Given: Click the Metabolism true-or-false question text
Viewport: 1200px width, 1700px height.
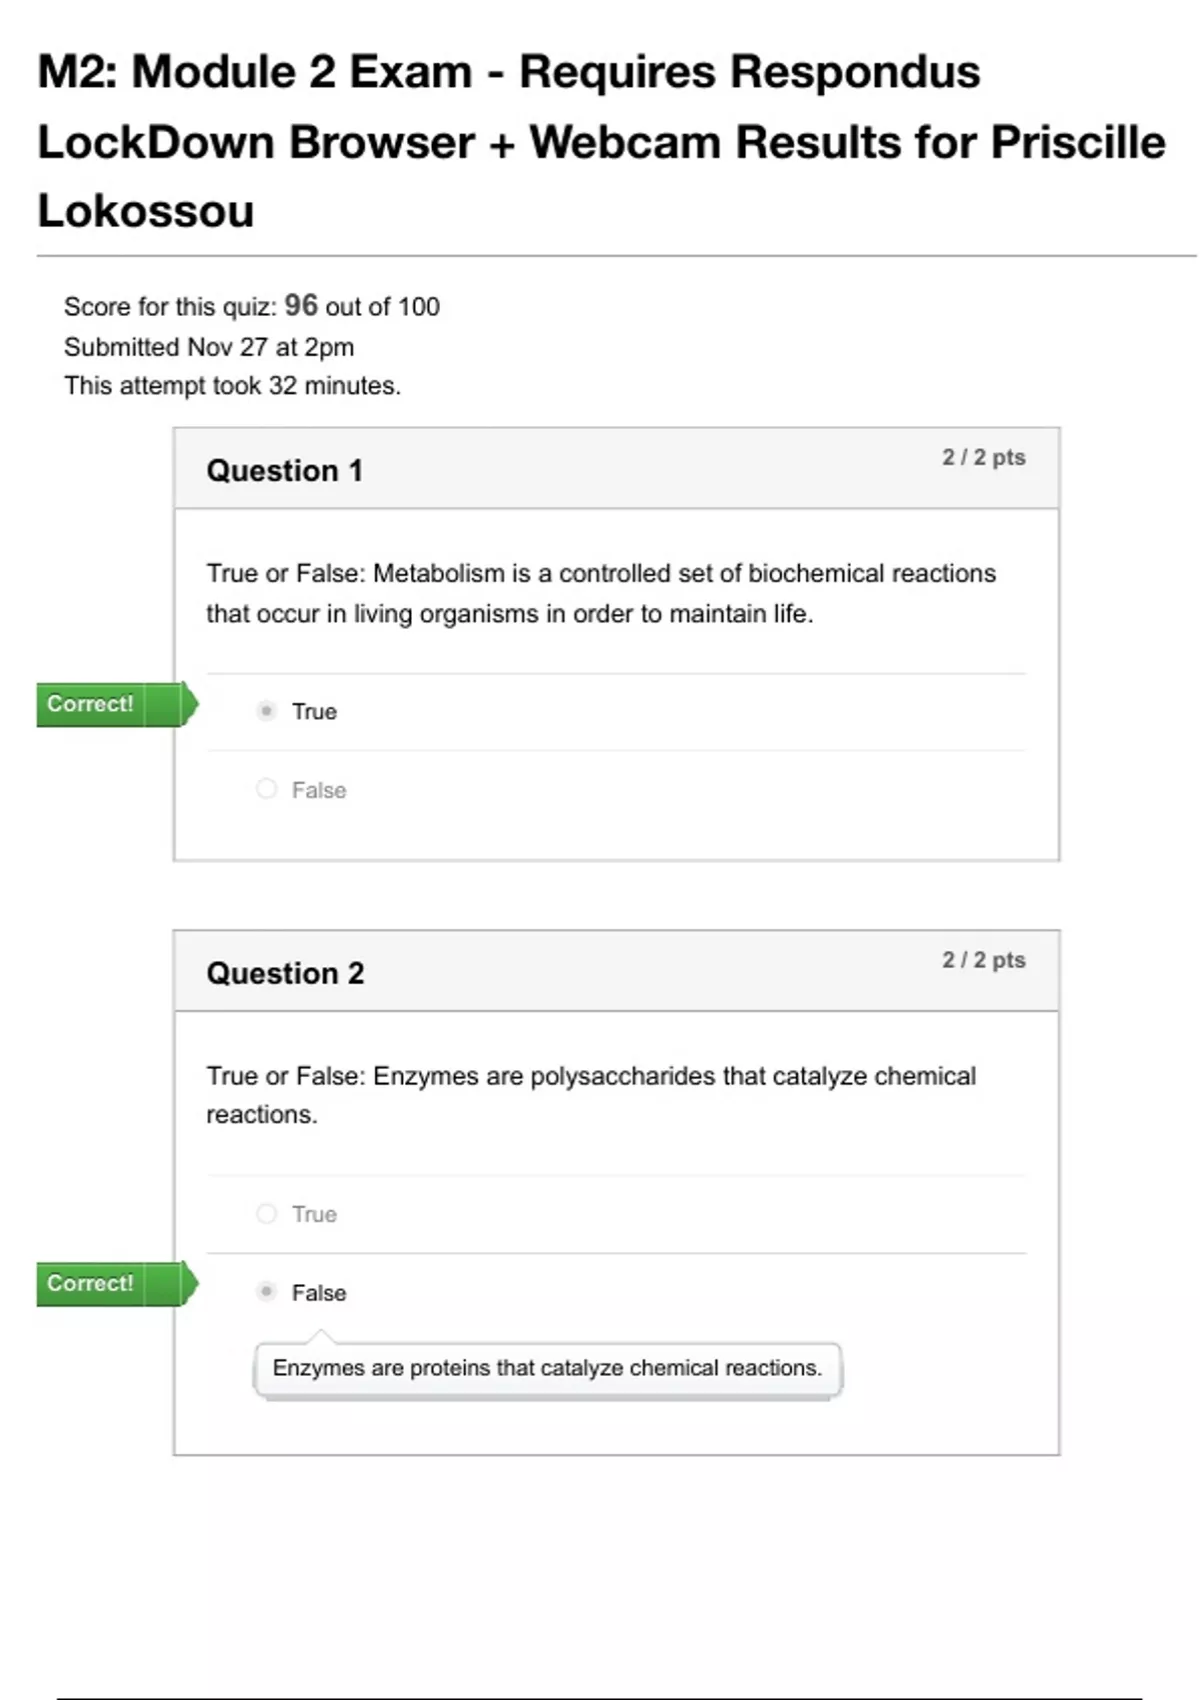Looking at the screenshot, I should 600,593.
